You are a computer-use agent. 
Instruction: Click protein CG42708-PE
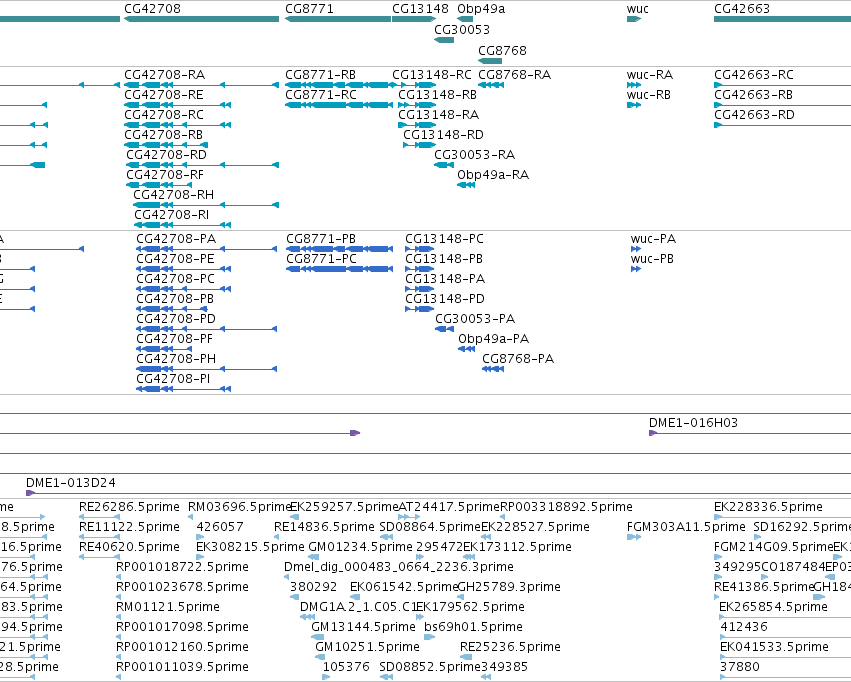point(183,269)
